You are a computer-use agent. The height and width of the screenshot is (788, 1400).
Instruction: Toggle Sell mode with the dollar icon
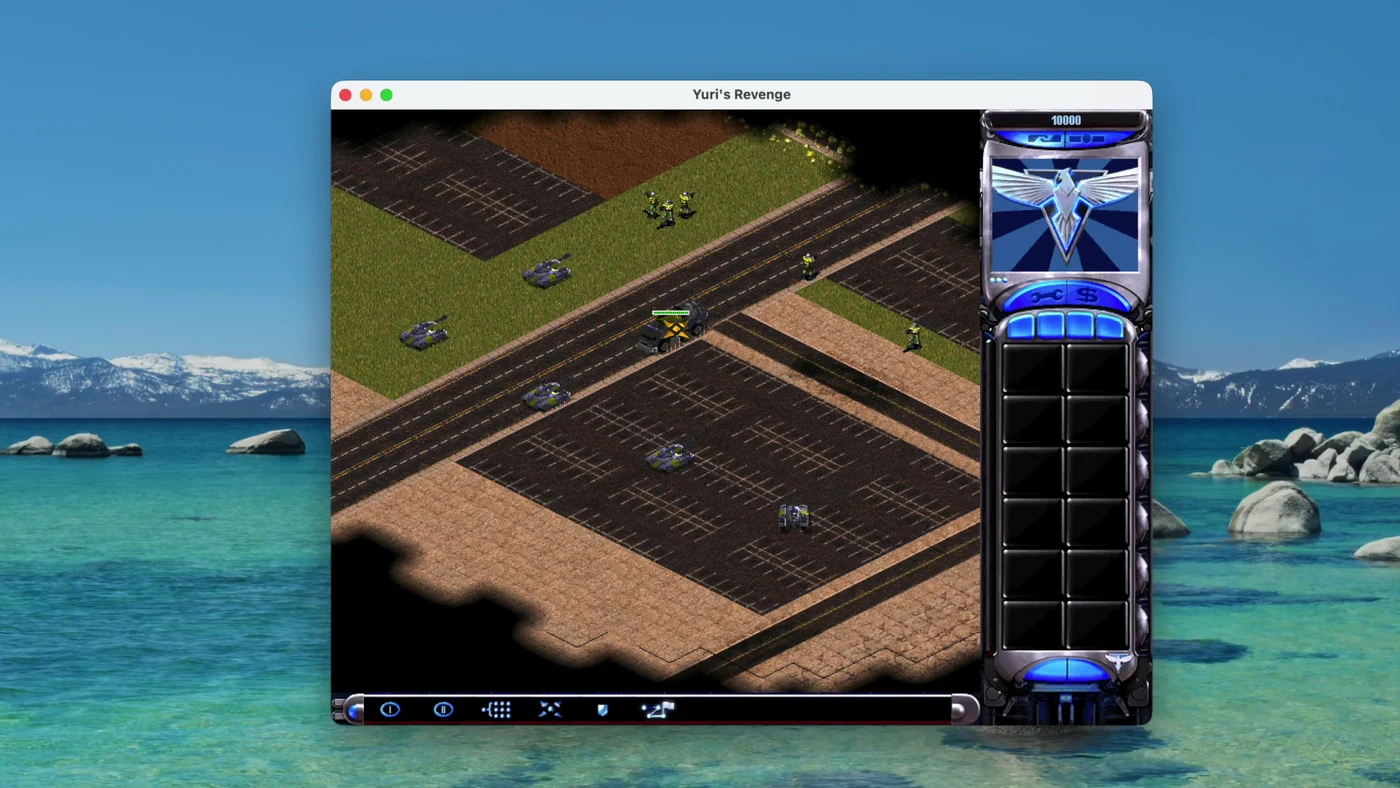click(x=1088, y=296)
